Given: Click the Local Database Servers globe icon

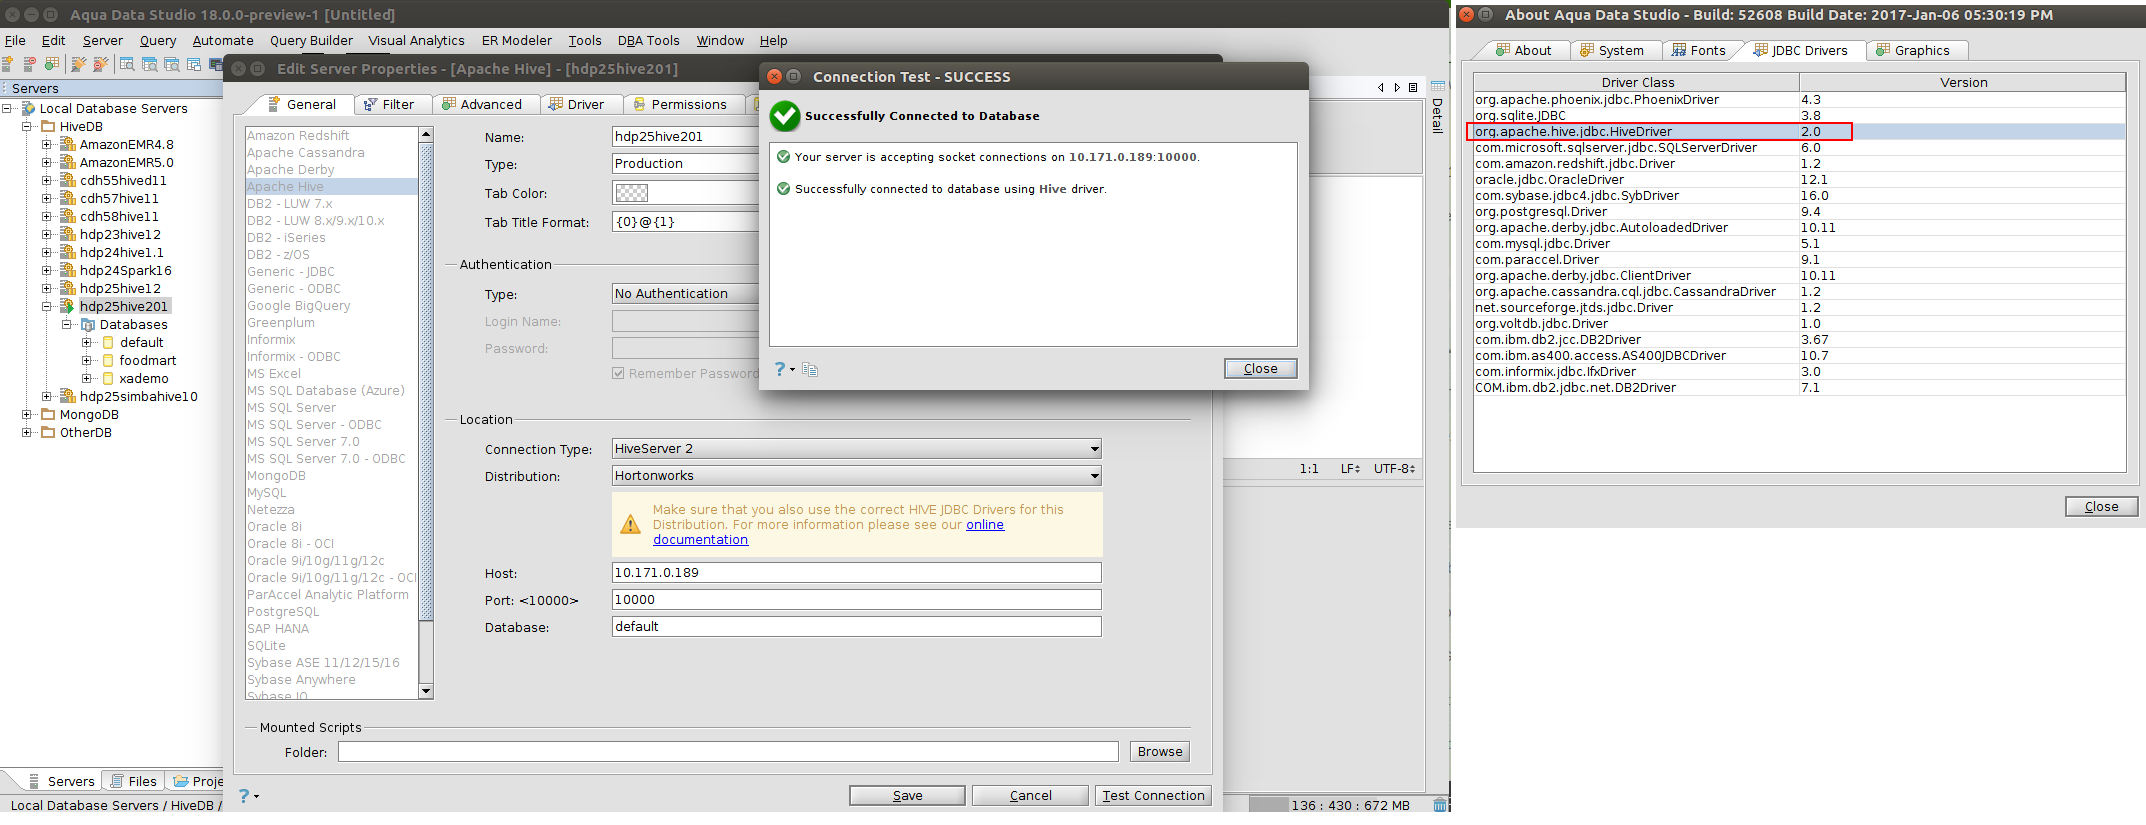Looking at the screenshot, I should pos(29,108).
